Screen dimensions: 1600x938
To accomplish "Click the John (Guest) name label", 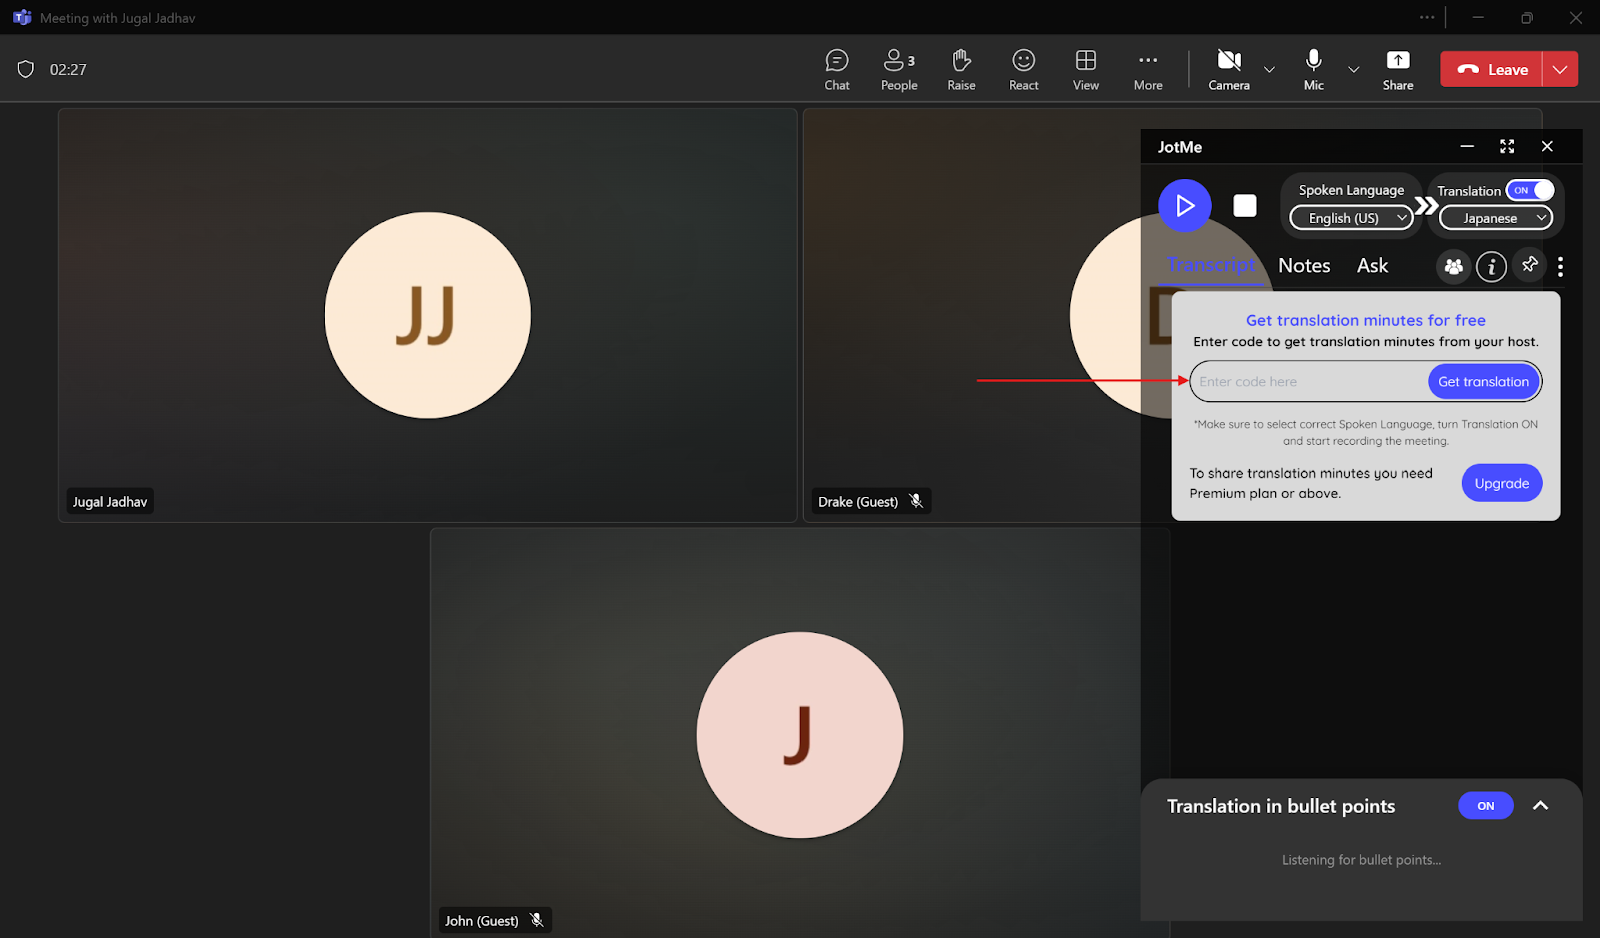I will (x=482, y=920).
